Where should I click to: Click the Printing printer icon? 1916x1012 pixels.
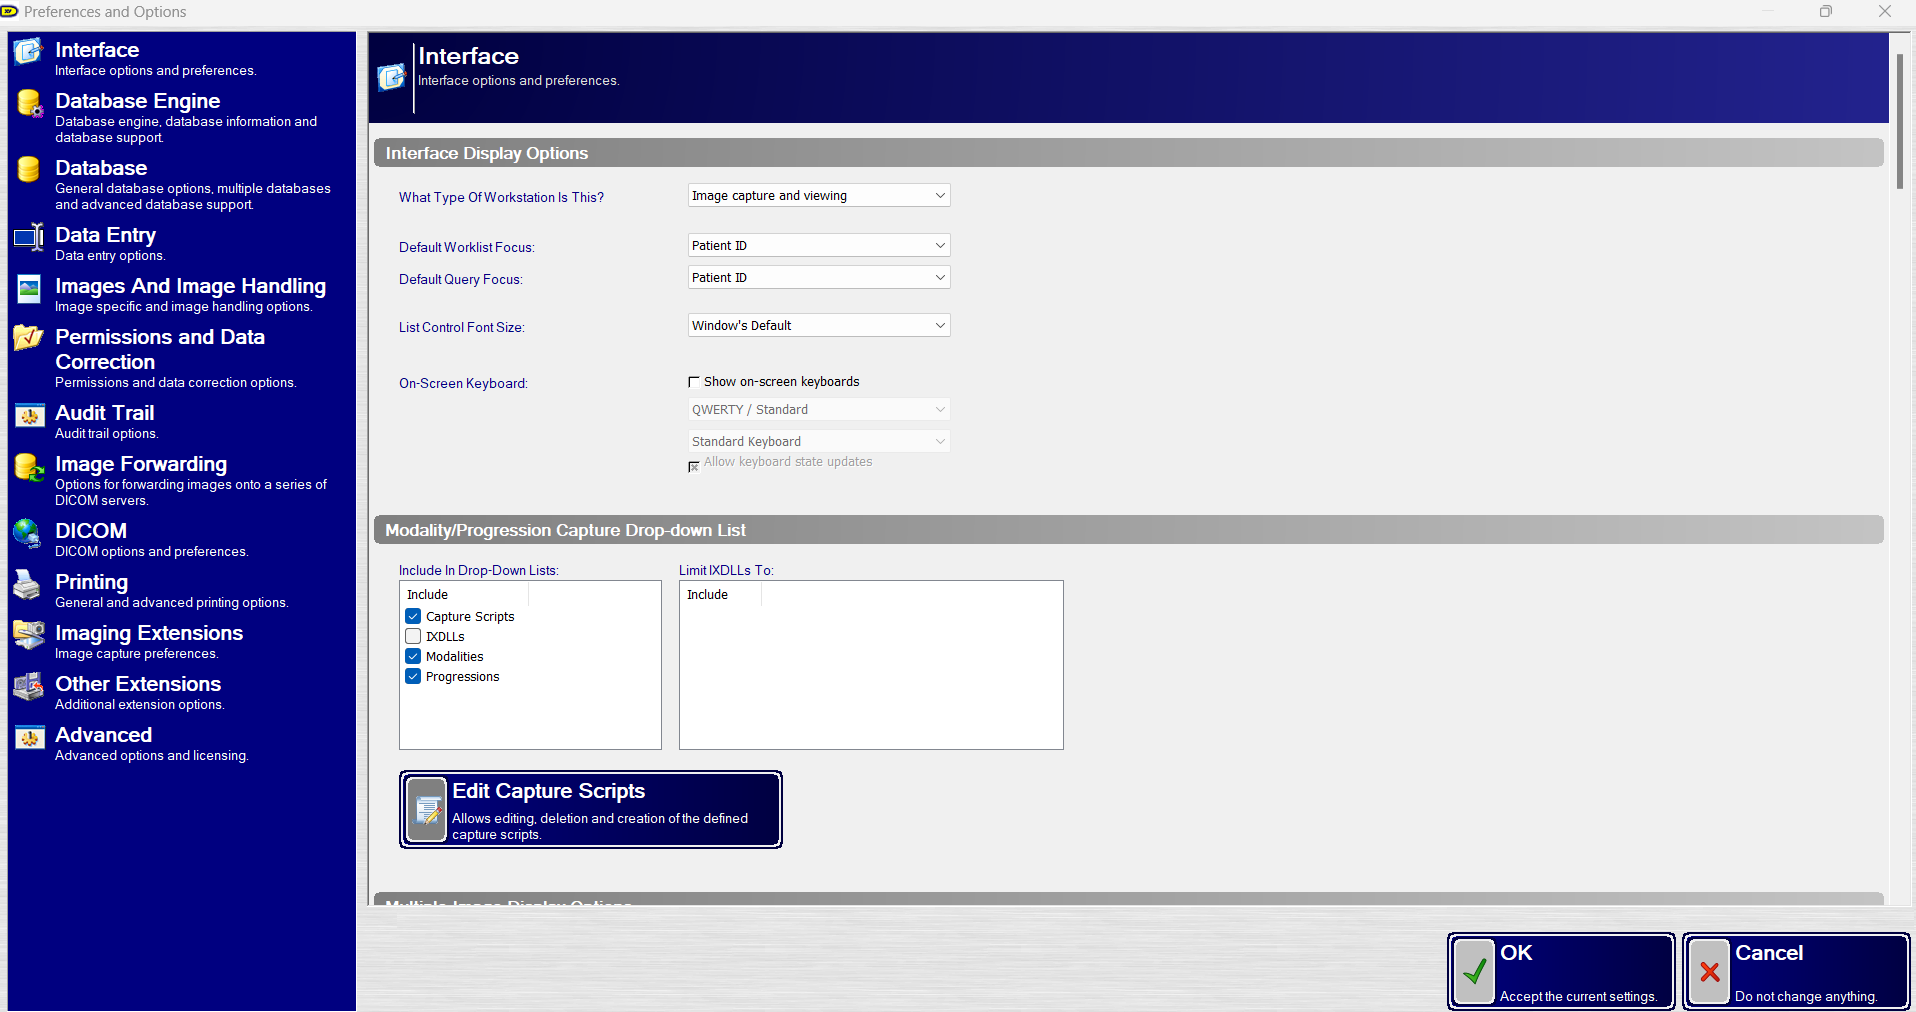(28, 584)
